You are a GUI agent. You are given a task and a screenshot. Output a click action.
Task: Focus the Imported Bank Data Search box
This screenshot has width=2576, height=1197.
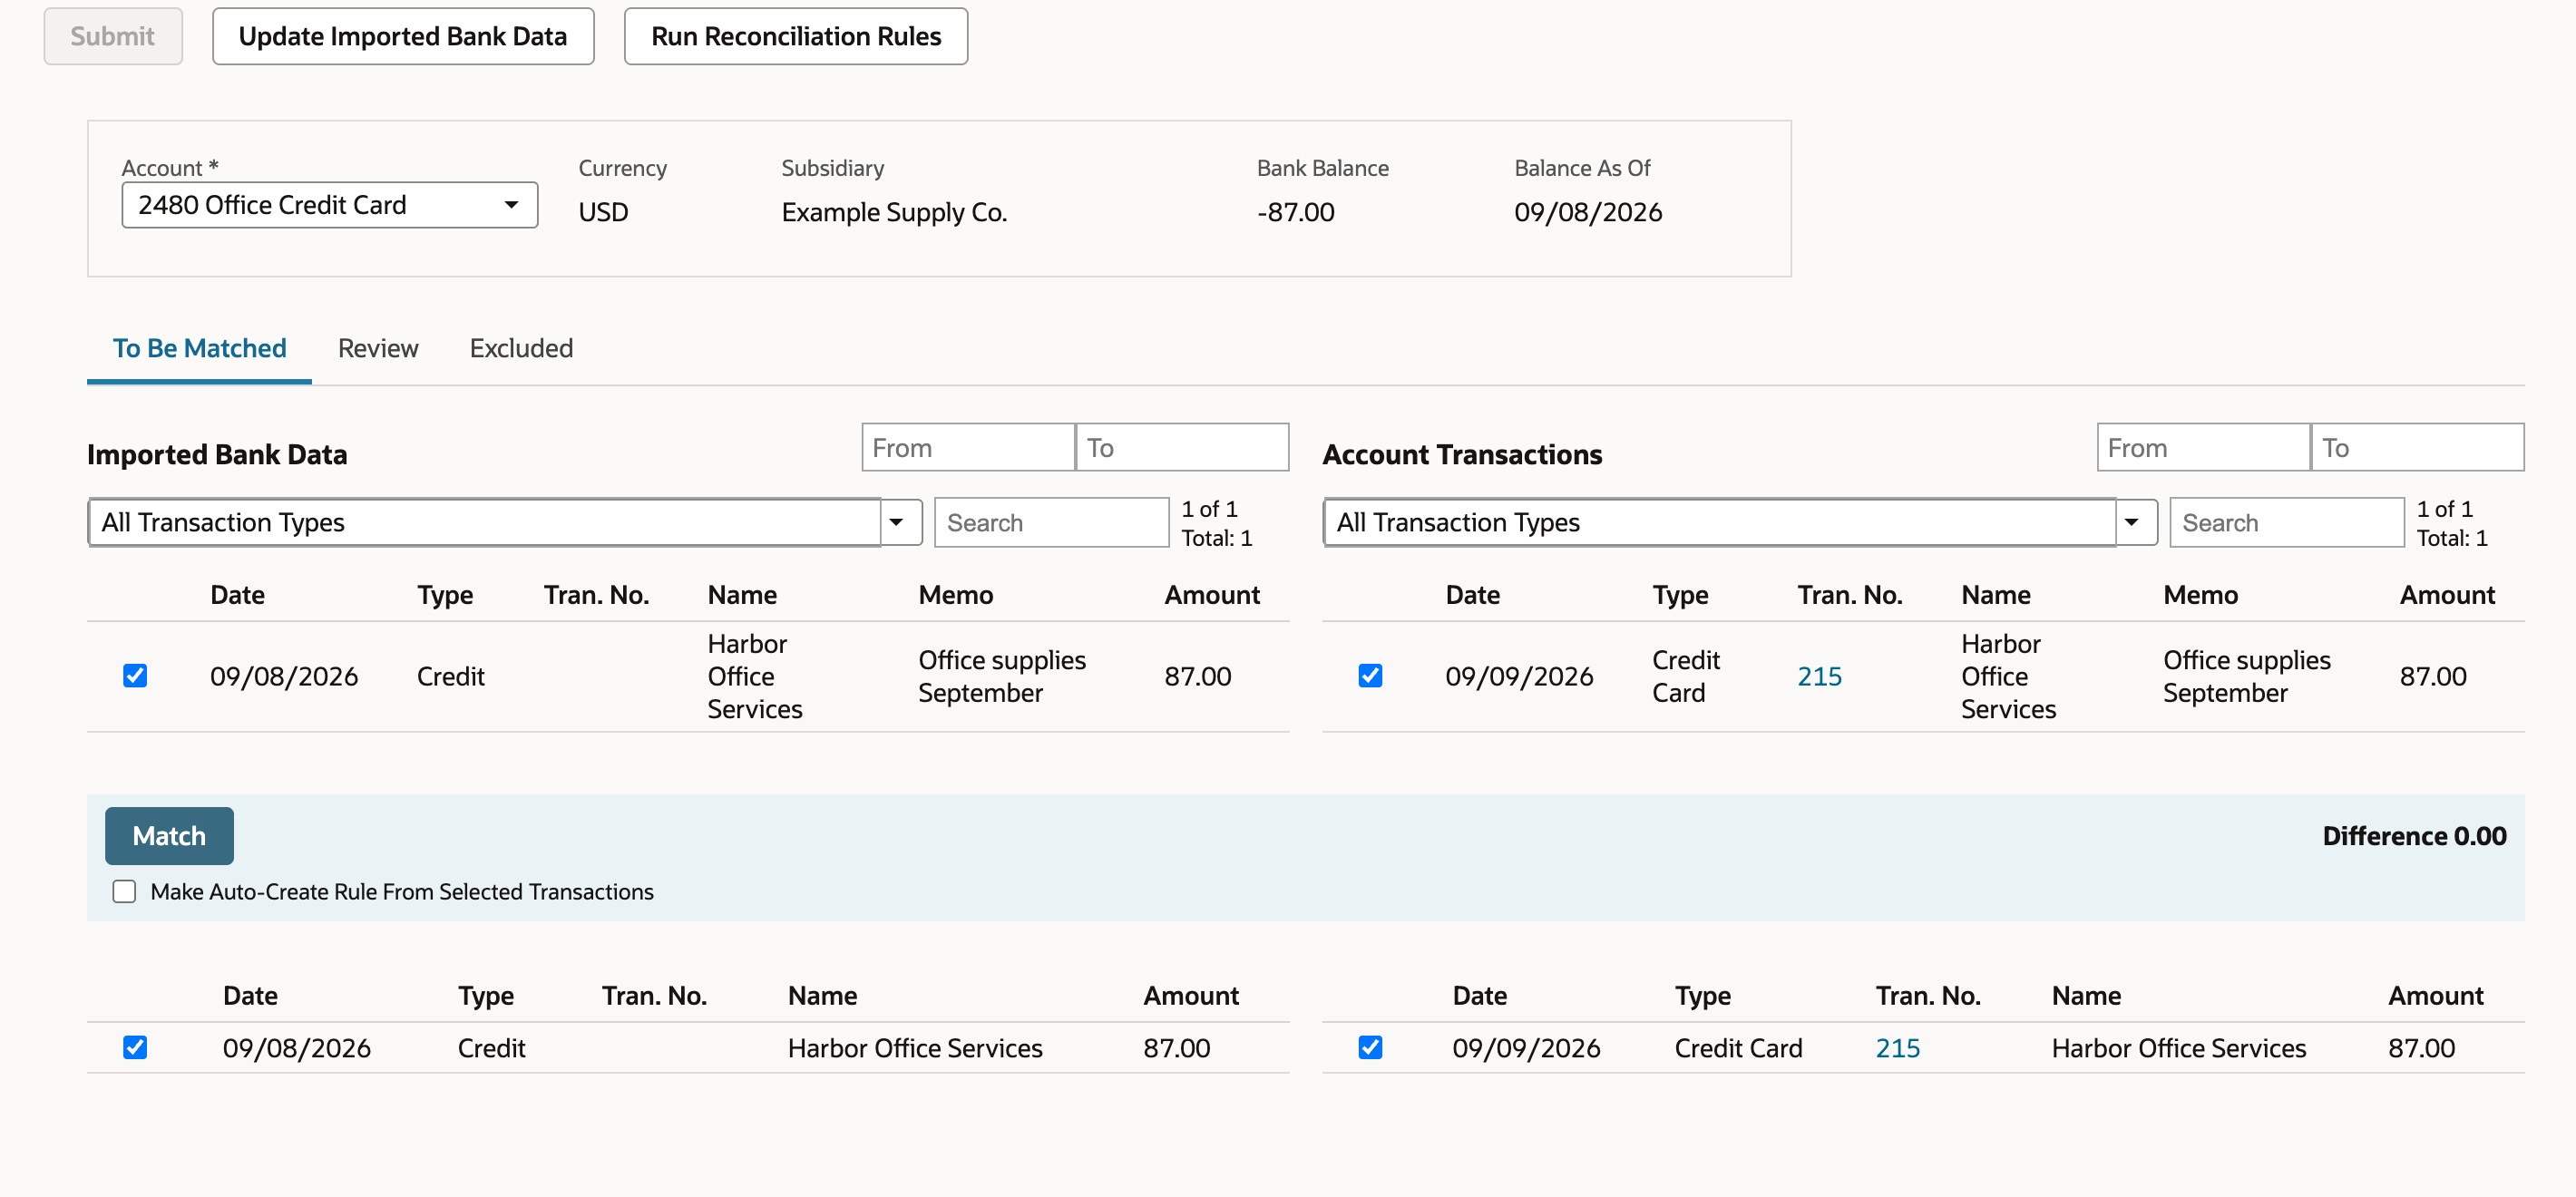point(1051,522)
